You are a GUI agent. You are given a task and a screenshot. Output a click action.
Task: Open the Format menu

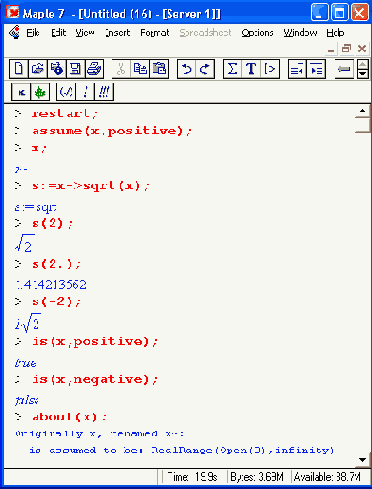tap(155, 33)
